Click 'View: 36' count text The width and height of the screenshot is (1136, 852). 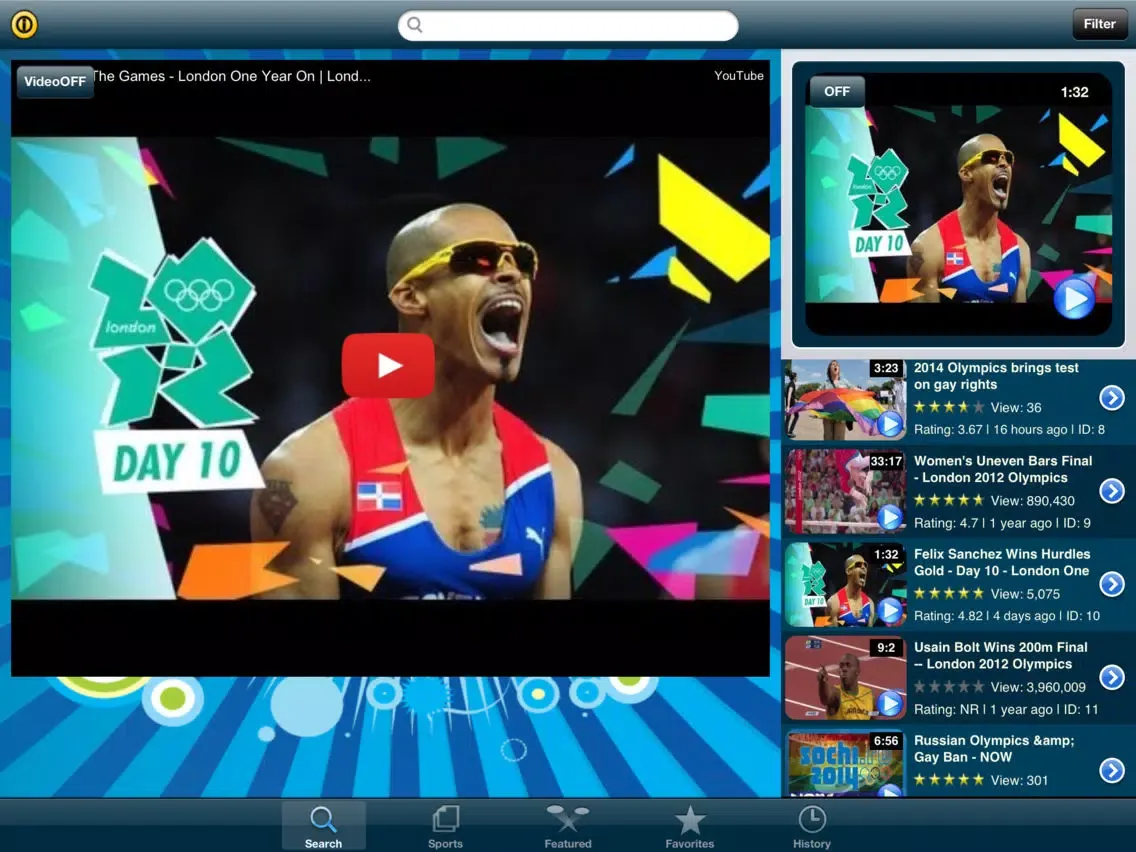tap(1016, 407)
